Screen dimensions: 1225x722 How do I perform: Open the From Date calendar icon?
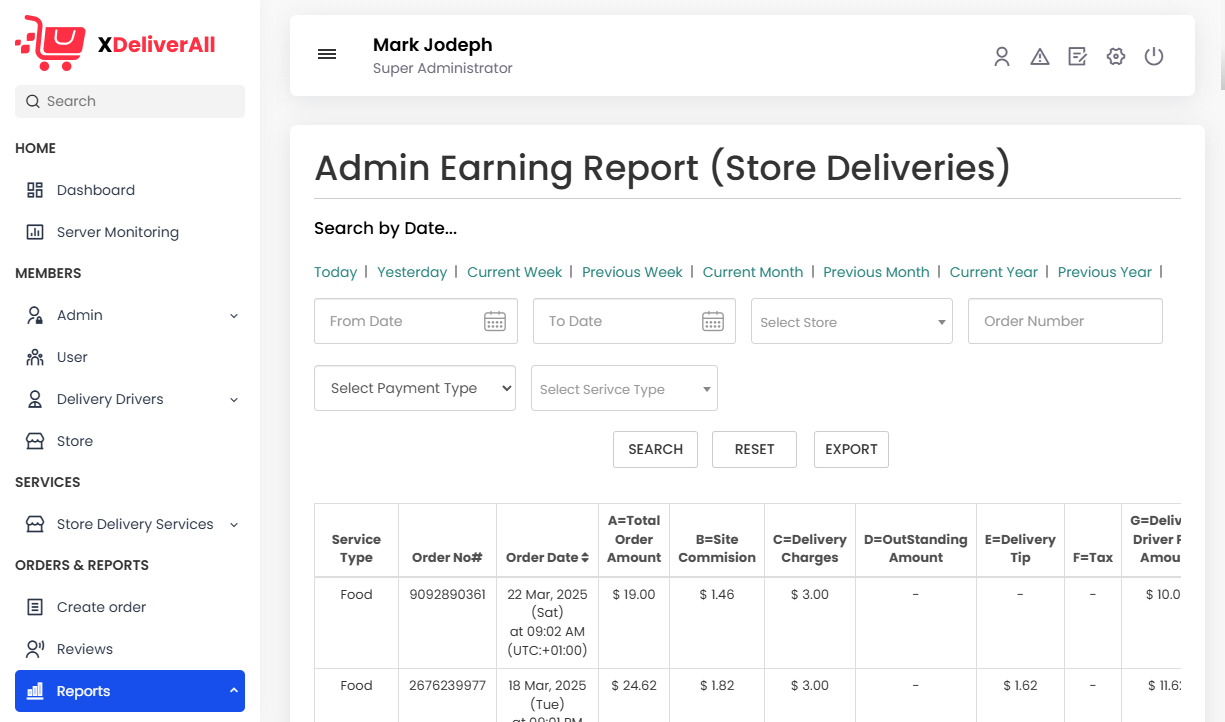(495, 321)
